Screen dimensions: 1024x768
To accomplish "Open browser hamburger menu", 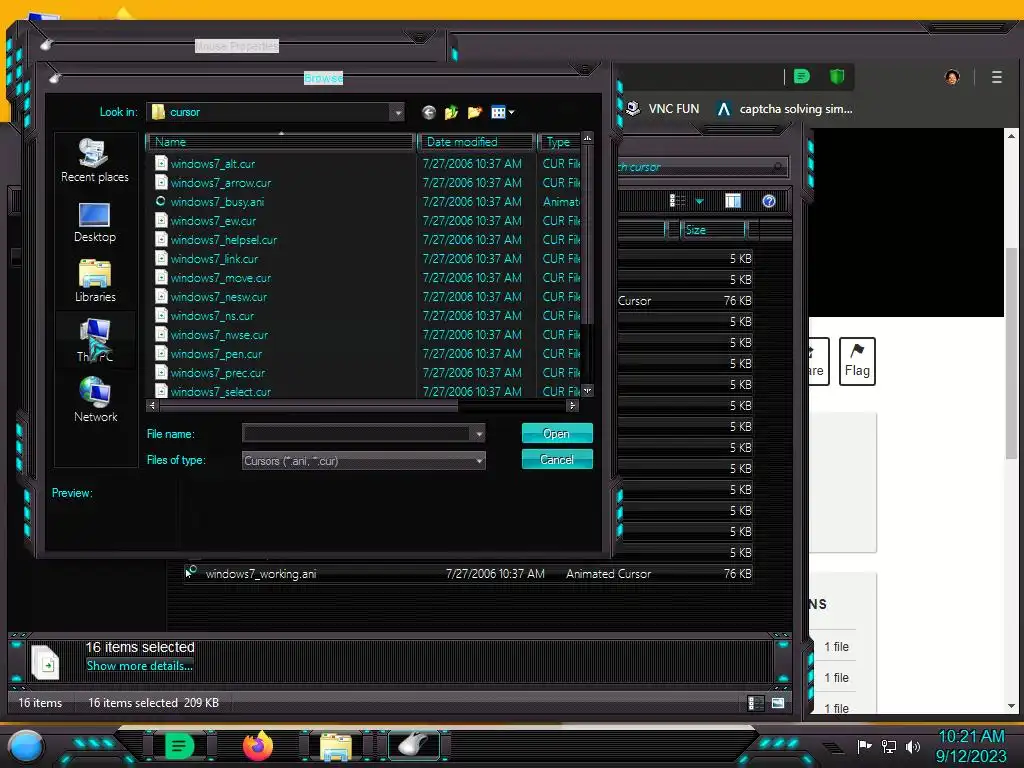I will [x=997, y=77].
